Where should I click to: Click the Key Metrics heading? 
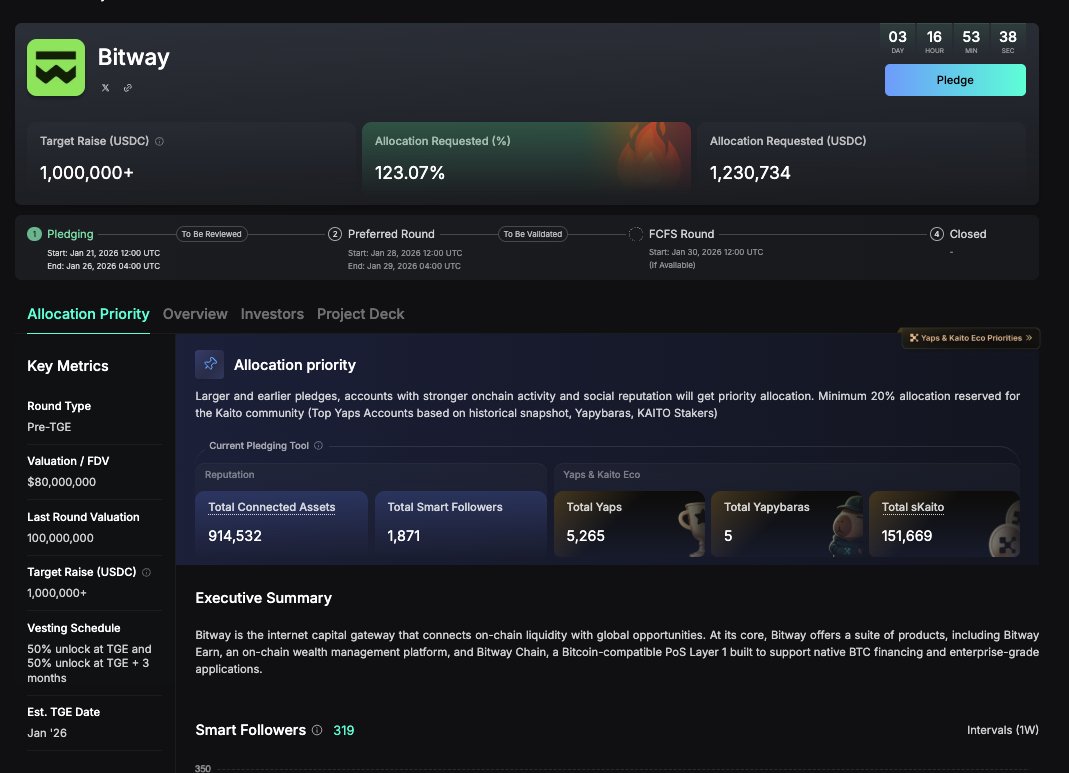[x=67, y=366]
